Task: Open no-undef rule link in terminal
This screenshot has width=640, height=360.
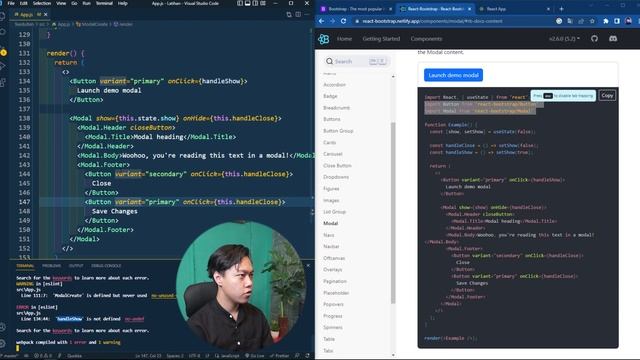Action: [134, 319]
